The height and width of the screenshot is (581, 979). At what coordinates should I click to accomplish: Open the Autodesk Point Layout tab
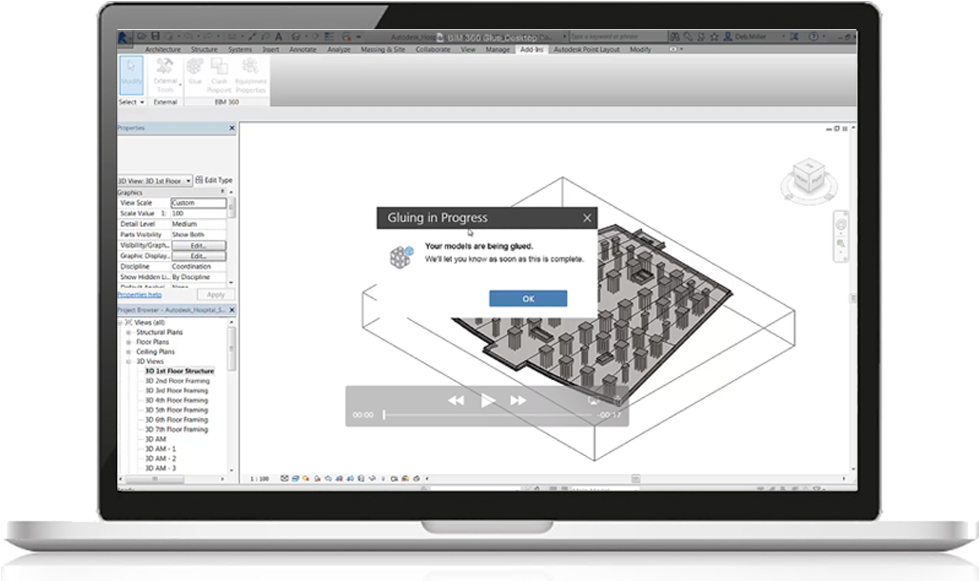[x=586, y=49]
